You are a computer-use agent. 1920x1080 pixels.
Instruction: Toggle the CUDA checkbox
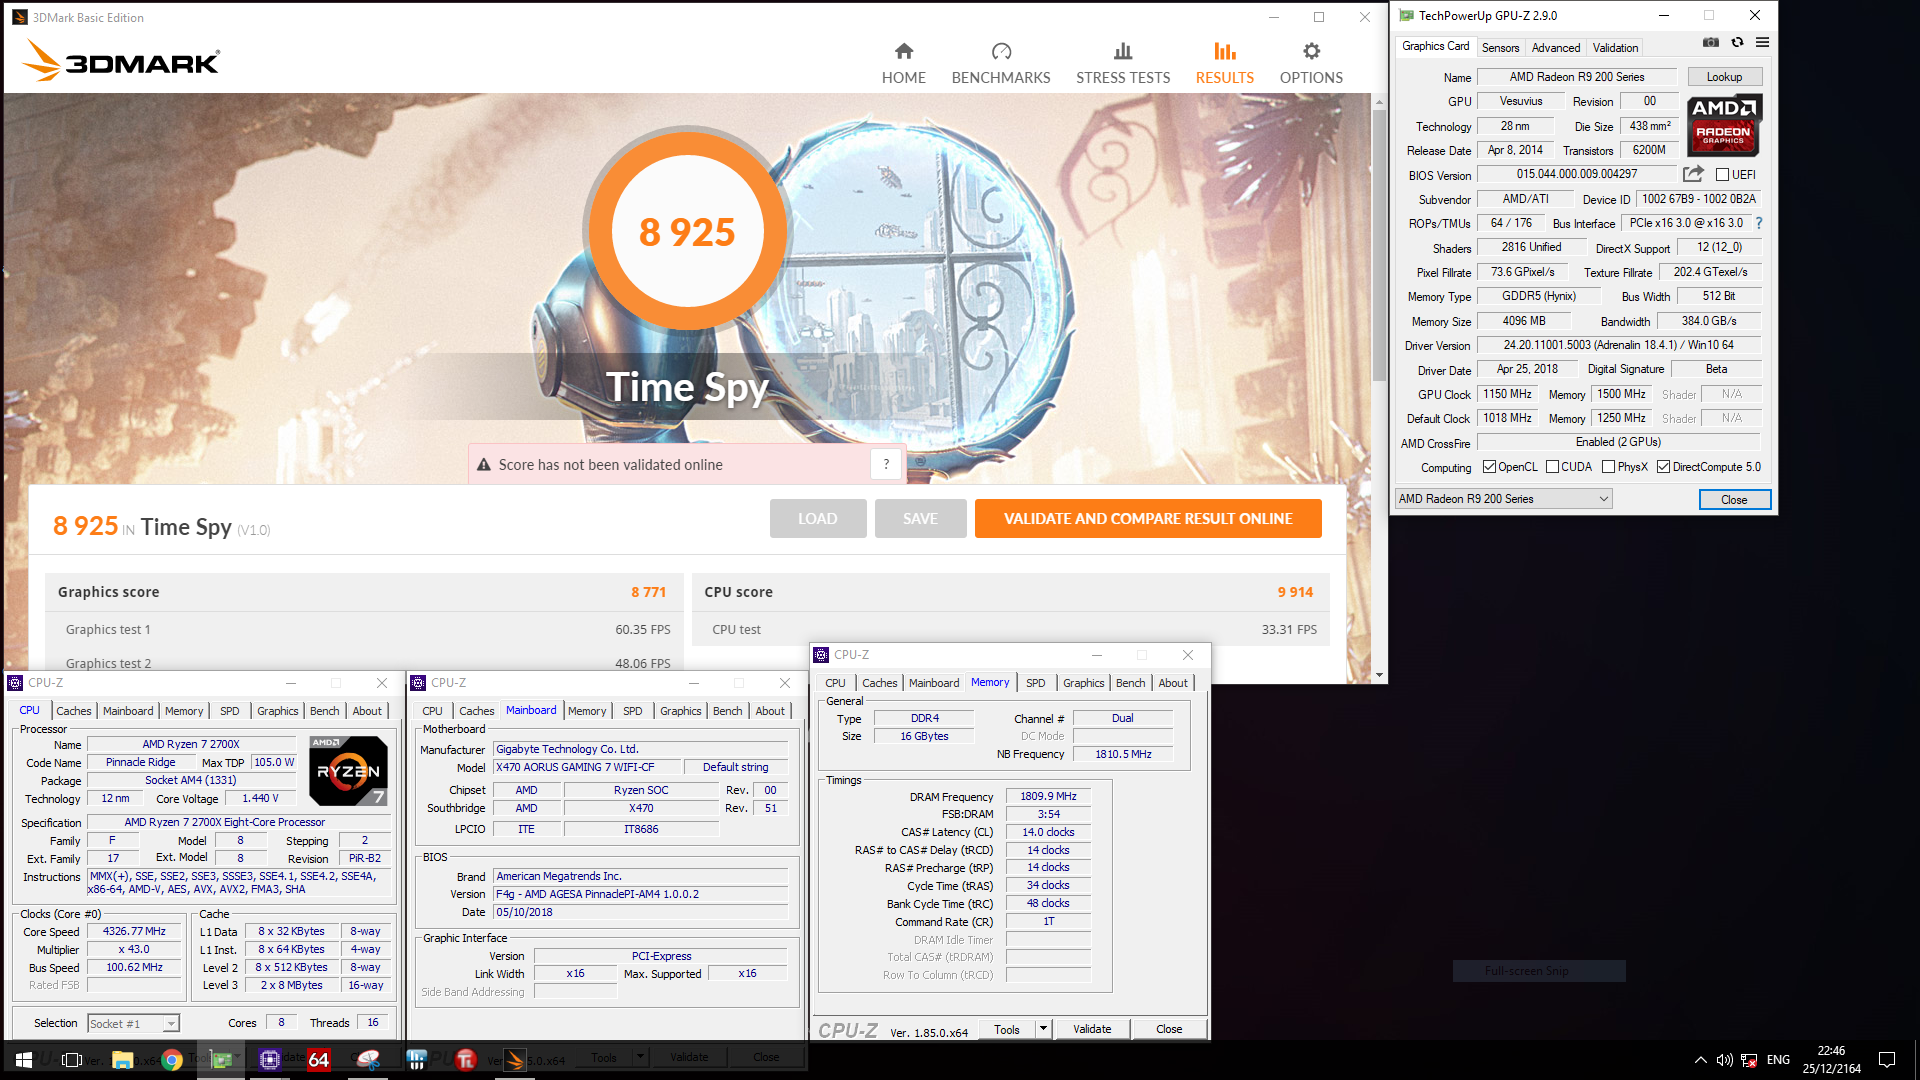(1552, 467)
